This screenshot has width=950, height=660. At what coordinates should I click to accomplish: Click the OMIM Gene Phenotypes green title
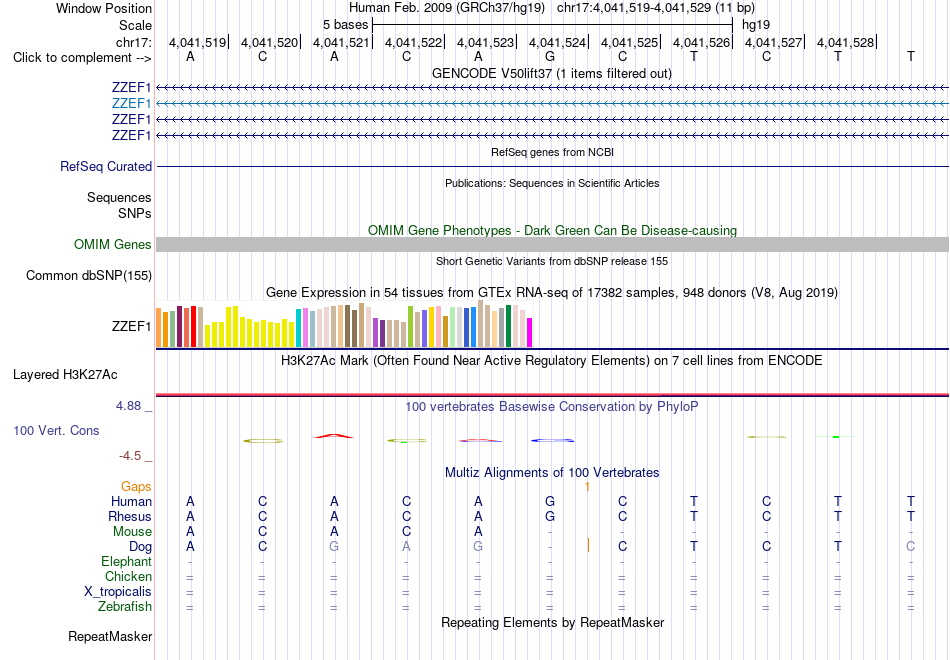tap(552, 230)
